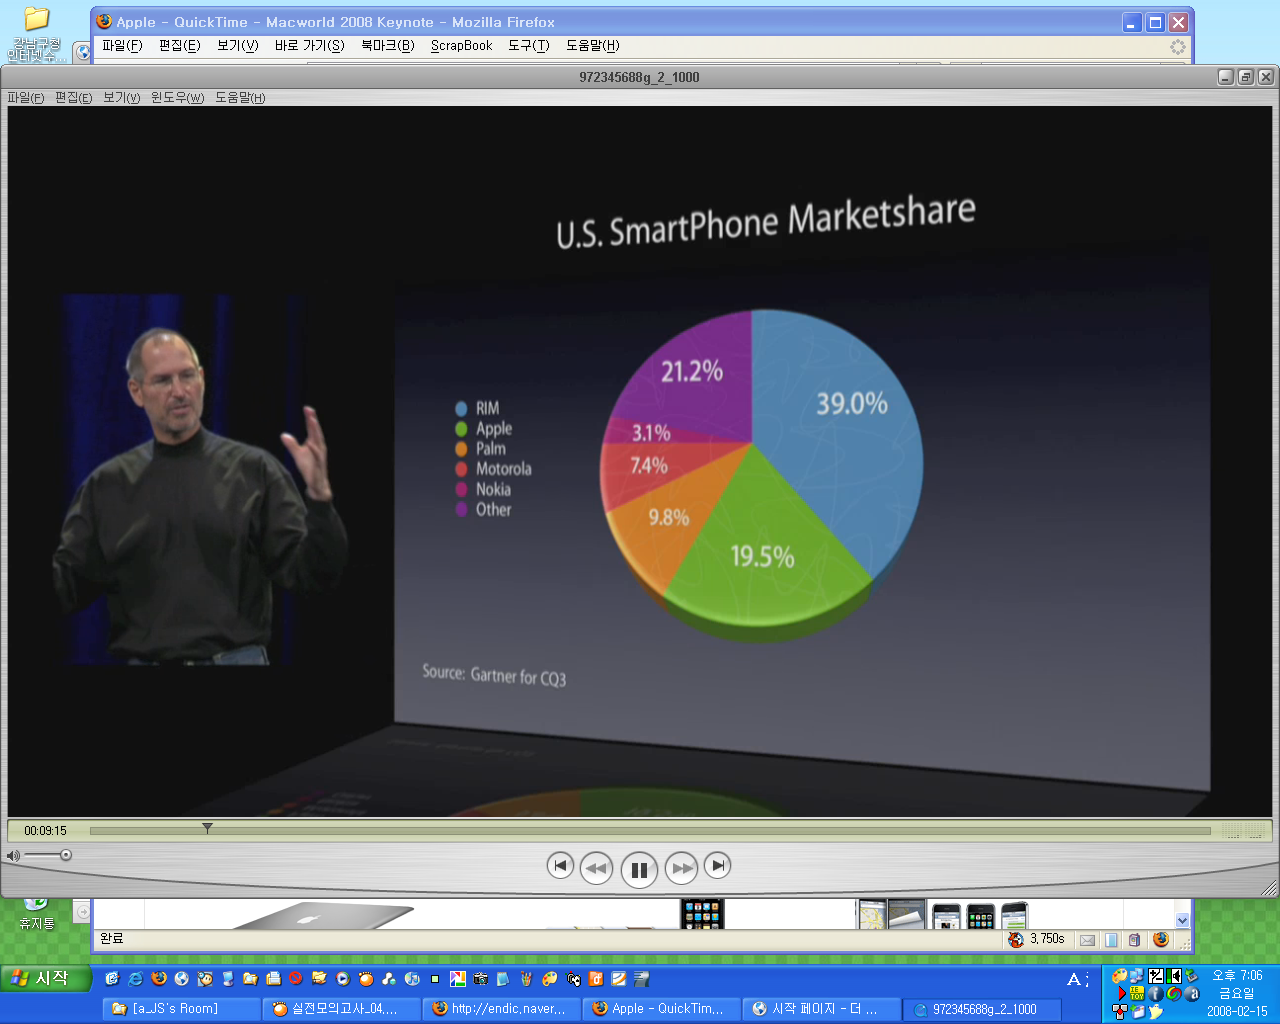The height and width of the screenshot is (1024, 1280).
Task: Click the blue page icon in Firefox status bar
Action: (1111, 940)
